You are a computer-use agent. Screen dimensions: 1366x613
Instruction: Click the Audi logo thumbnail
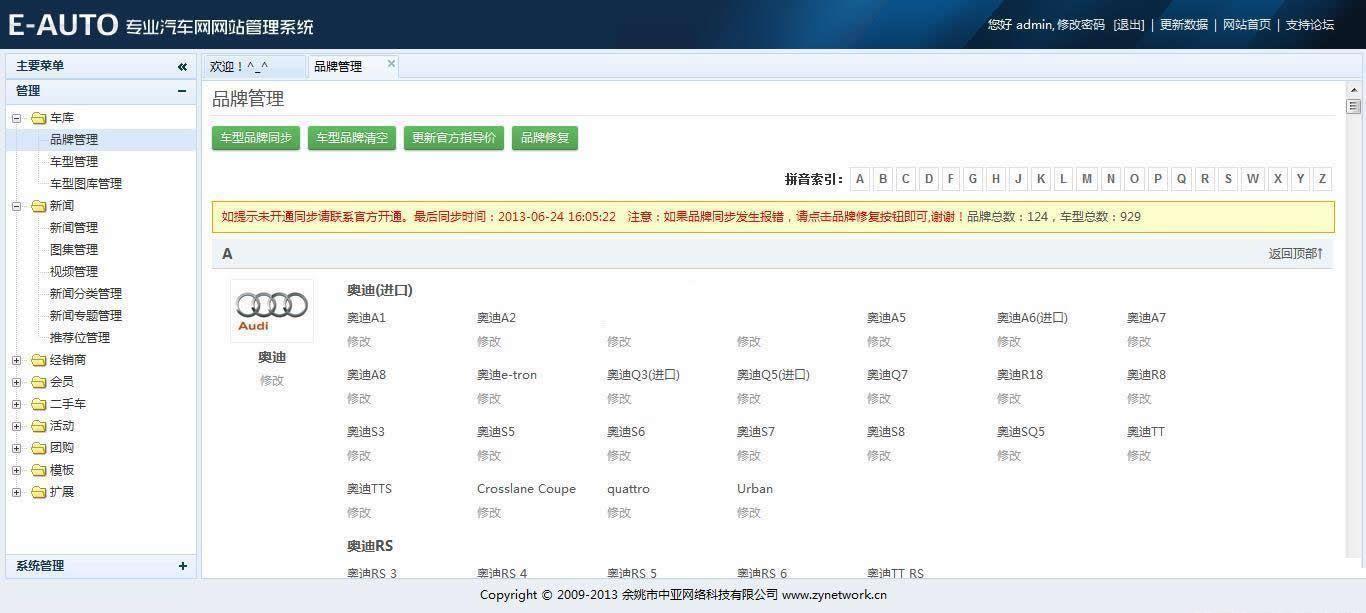point(272,310)
